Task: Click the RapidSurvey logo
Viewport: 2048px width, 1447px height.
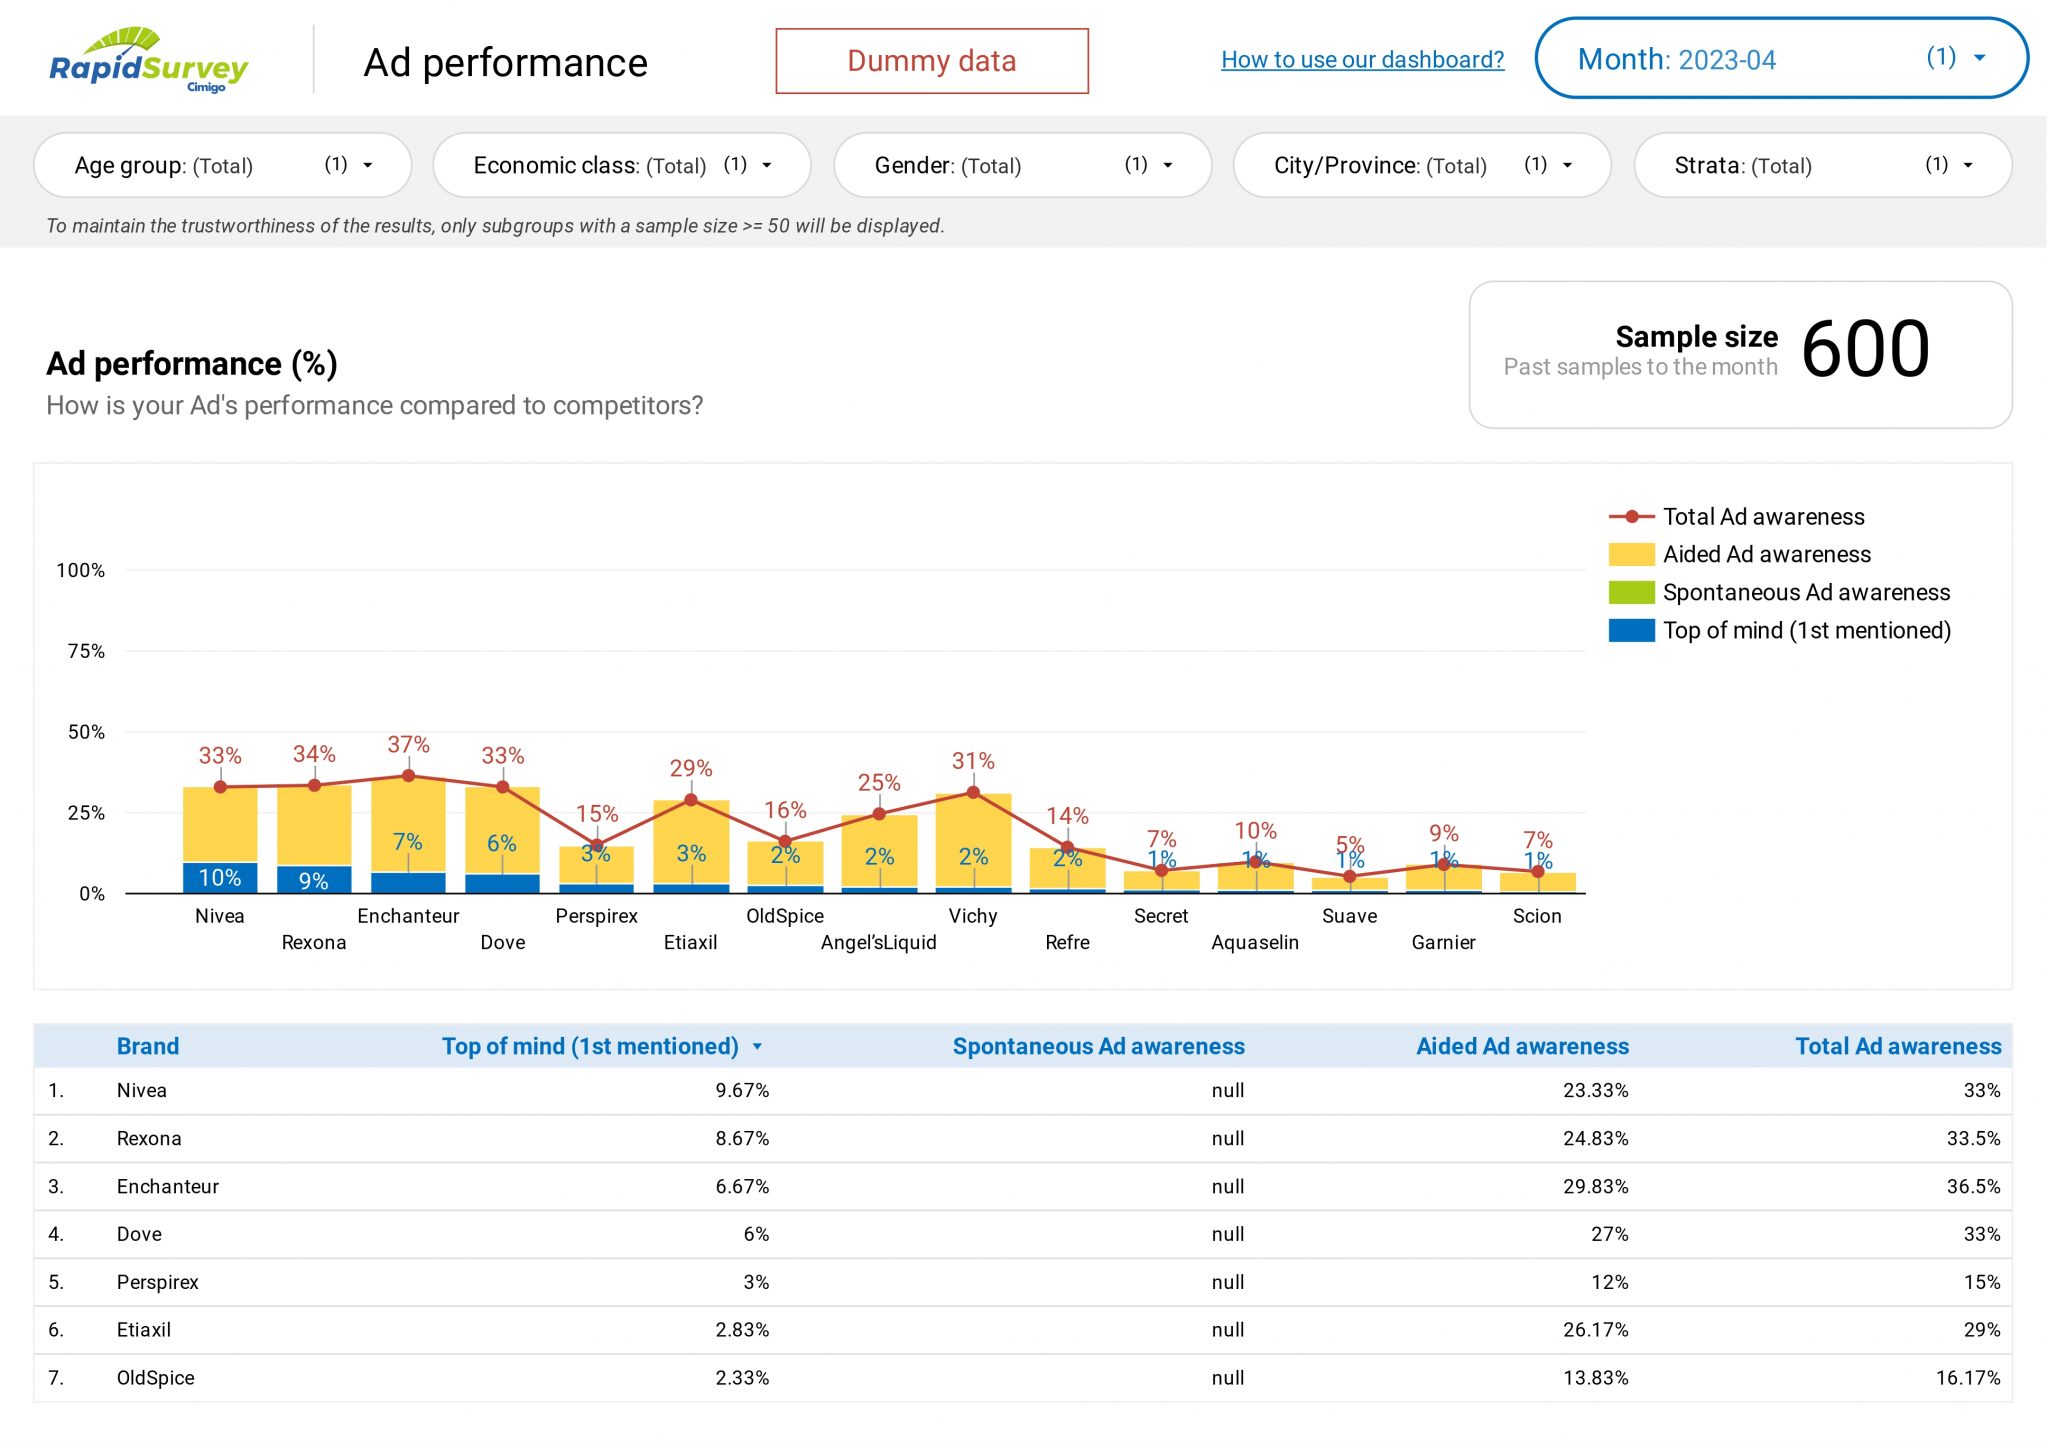Action: [x=148, y=60]
